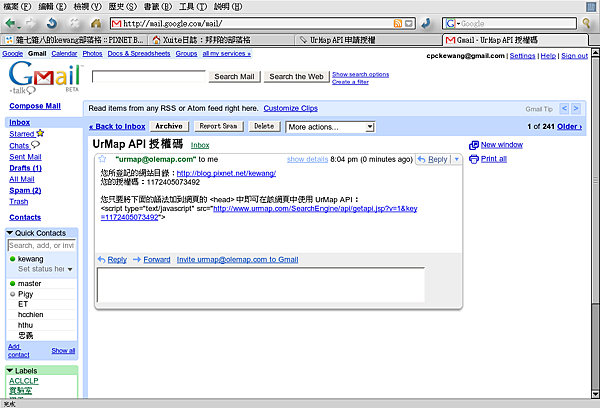Click the Search the Web button

[x=296, y=77]
